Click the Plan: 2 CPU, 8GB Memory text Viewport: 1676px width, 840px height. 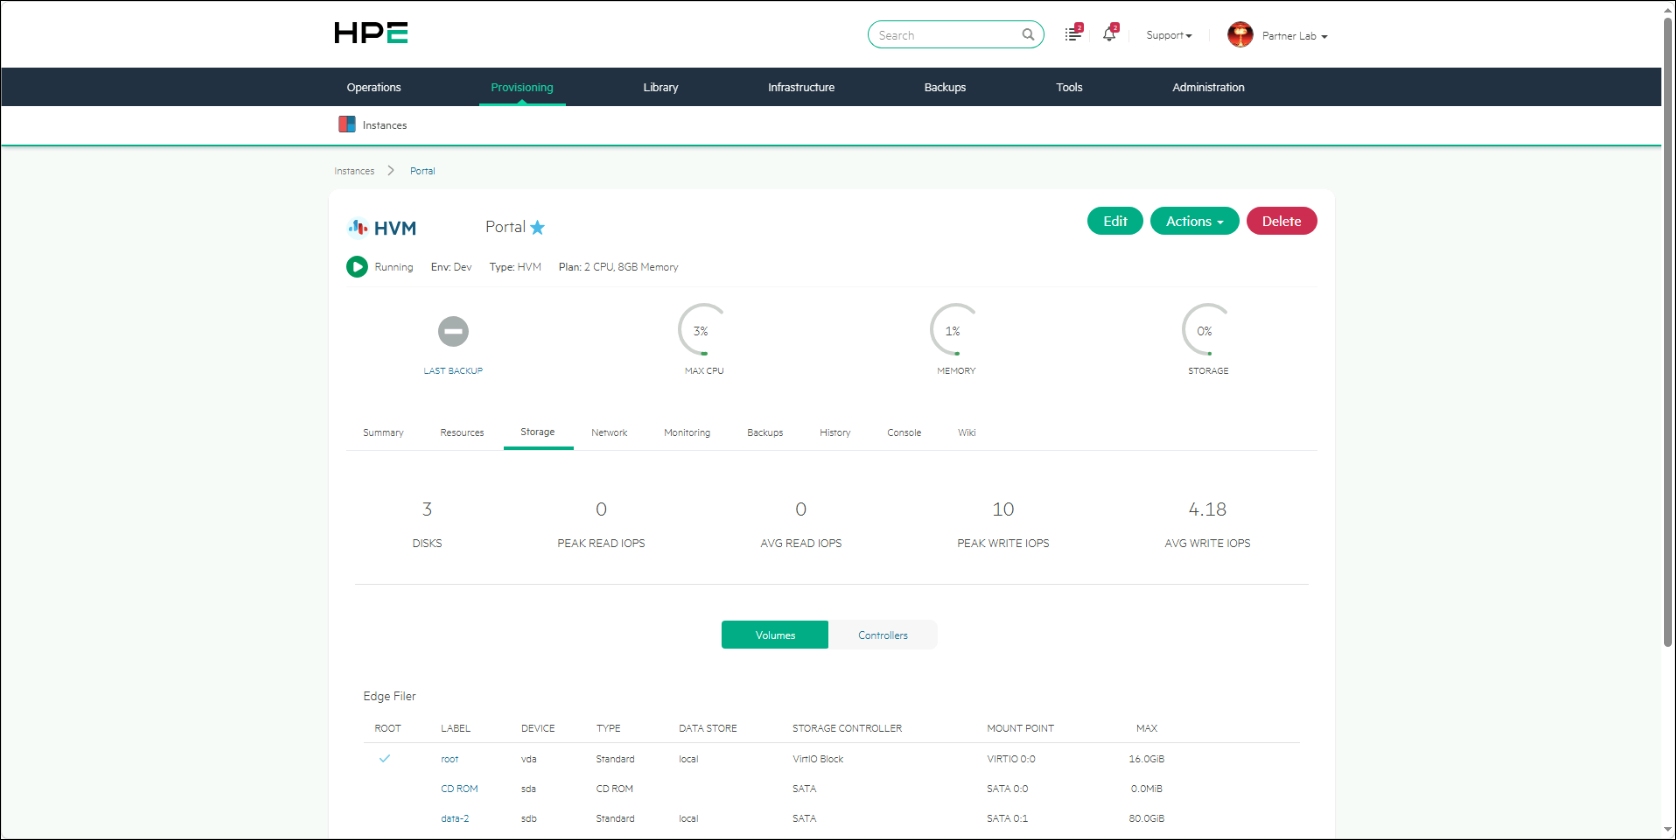point(618,267)
